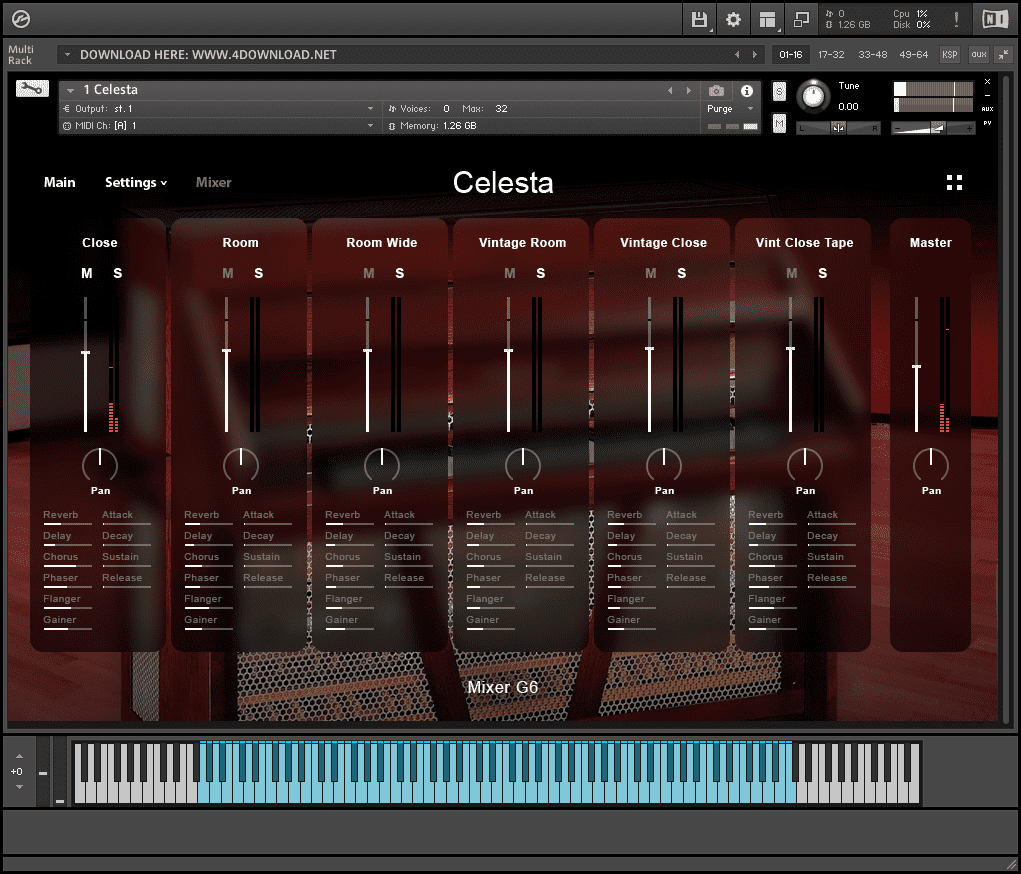Toggle the aux sends panel button
This screenshot has height=874, width=1021.
click(x=979, y=55)
